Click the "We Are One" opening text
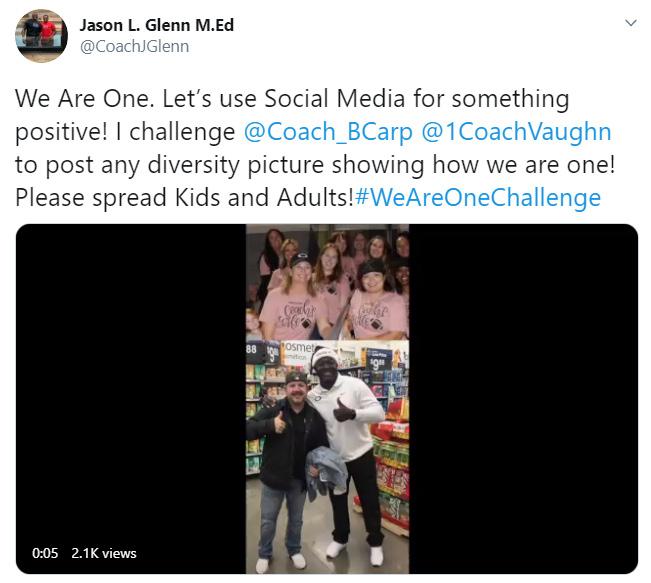Image resolution: width=651 pixels, height=583 pixels. click(x=81, y=99)
